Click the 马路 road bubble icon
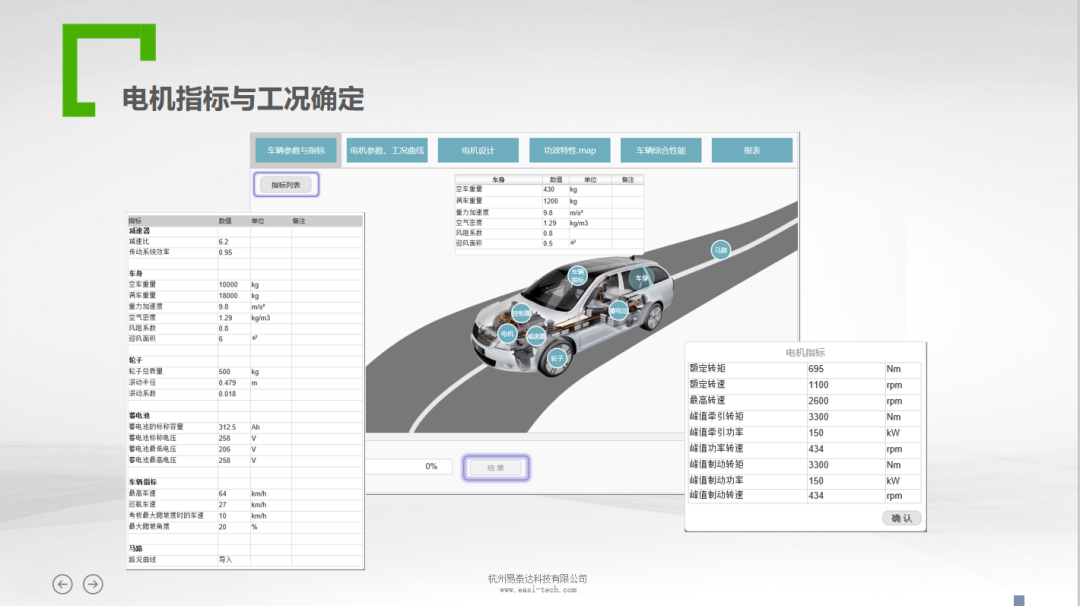Viewport: 1080px width, 606px height. click(720, 250)
